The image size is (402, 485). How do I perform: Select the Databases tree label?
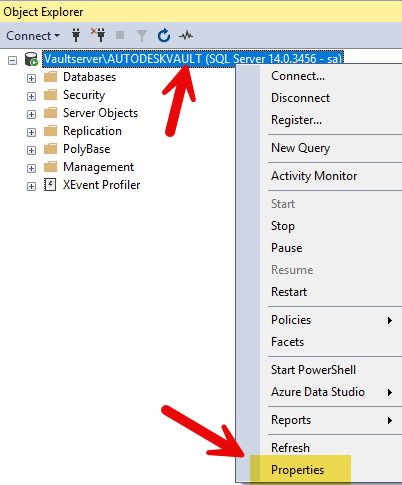click(x=89, y=77)
